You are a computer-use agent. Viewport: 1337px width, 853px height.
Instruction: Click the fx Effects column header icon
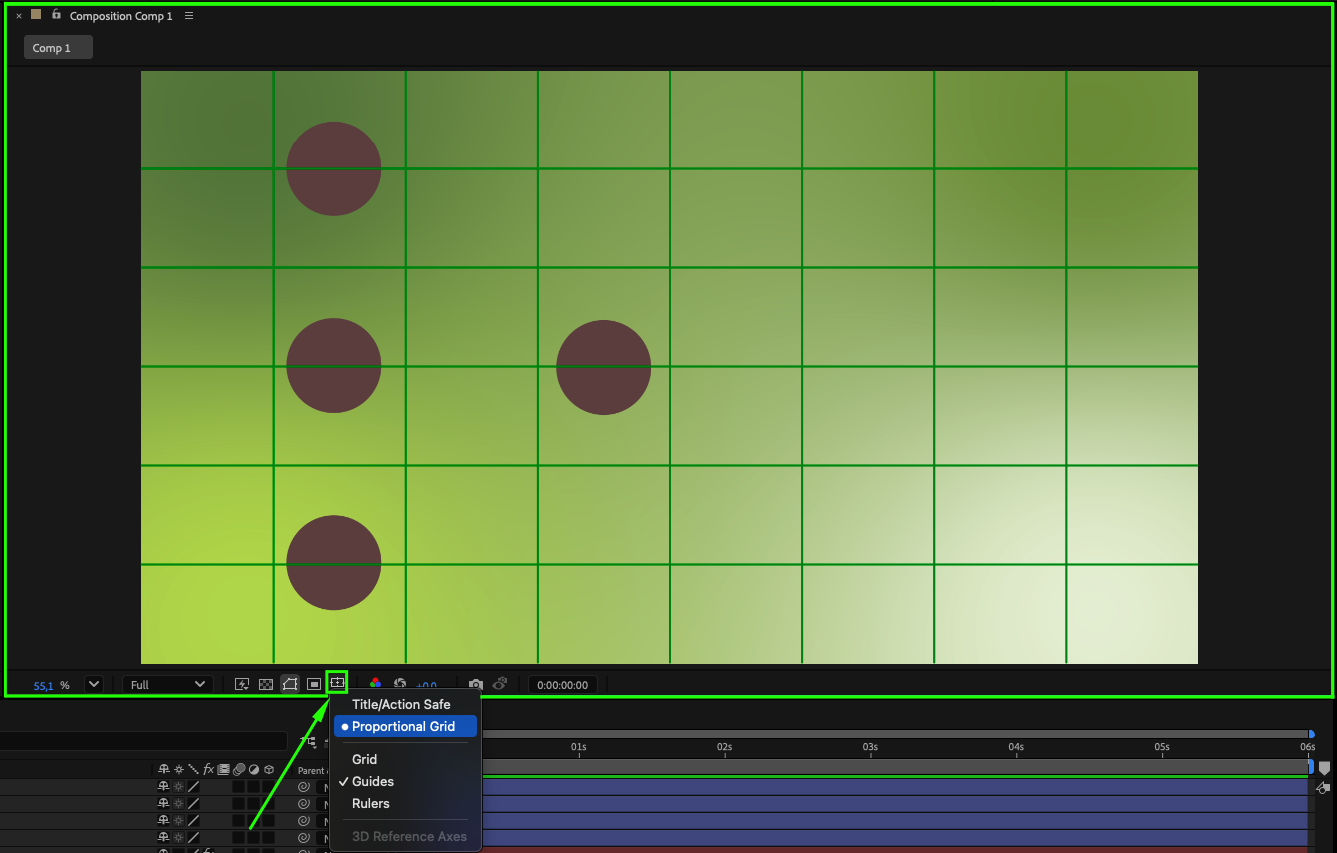[209, 770]
